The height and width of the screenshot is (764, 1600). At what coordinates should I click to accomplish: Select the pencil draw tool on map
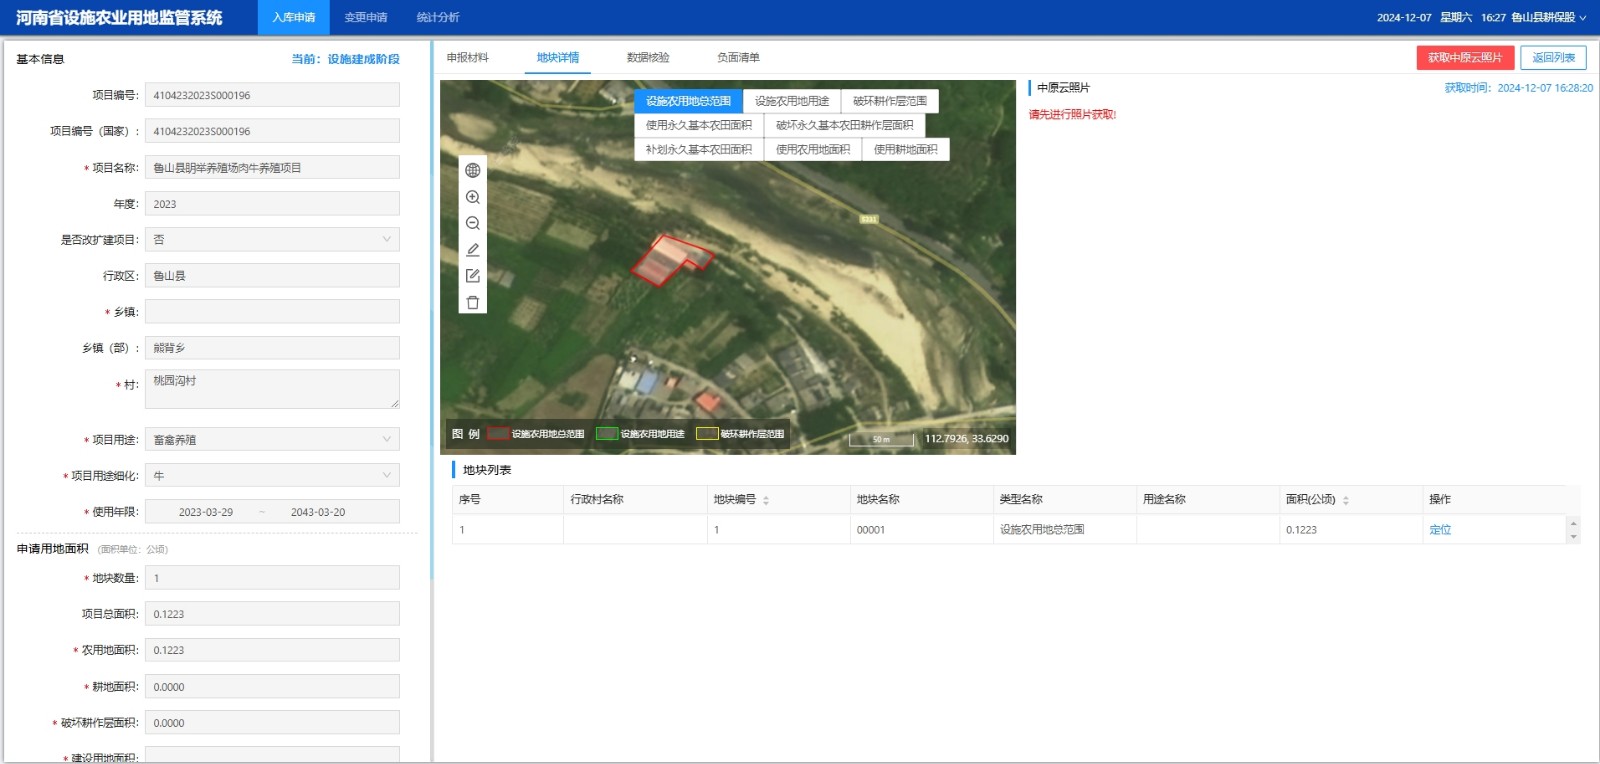[473, 250]
